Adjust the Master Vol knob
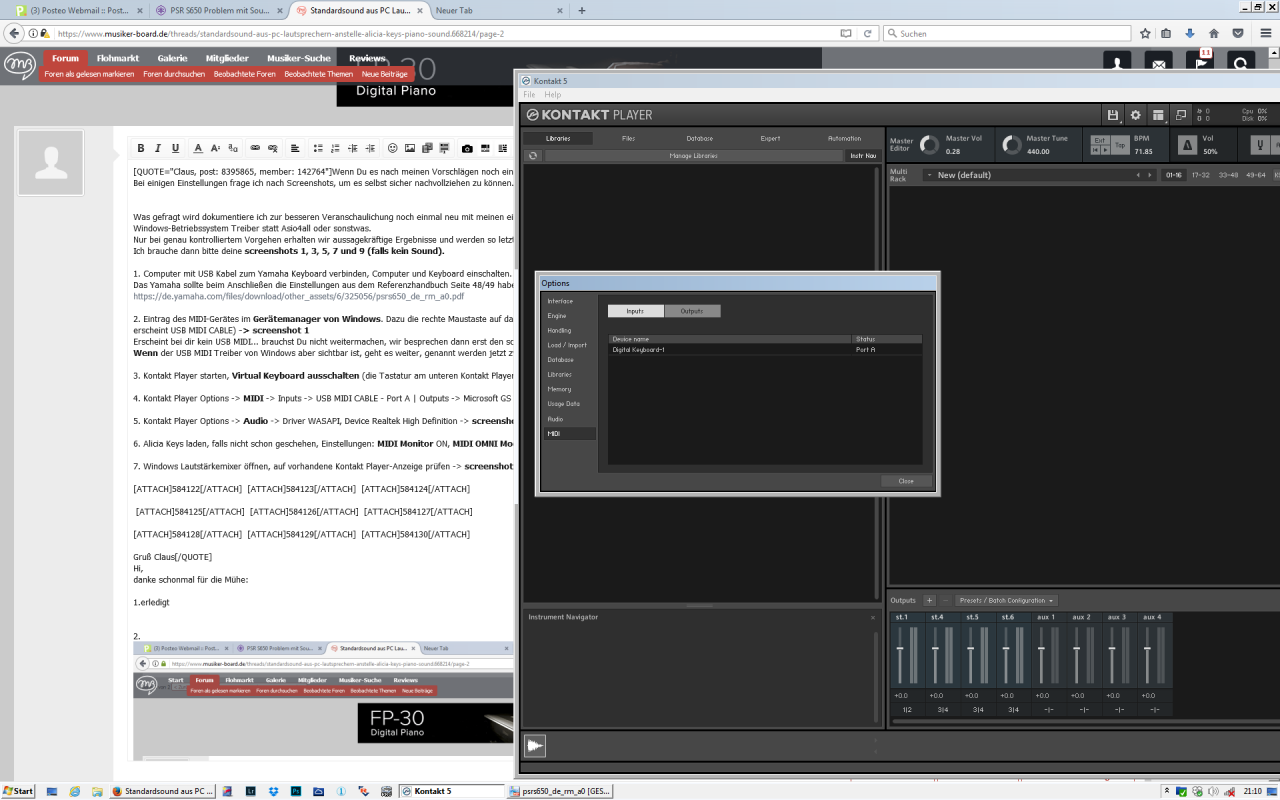This screenshot has height=800, width=1280. pos(930,145)
